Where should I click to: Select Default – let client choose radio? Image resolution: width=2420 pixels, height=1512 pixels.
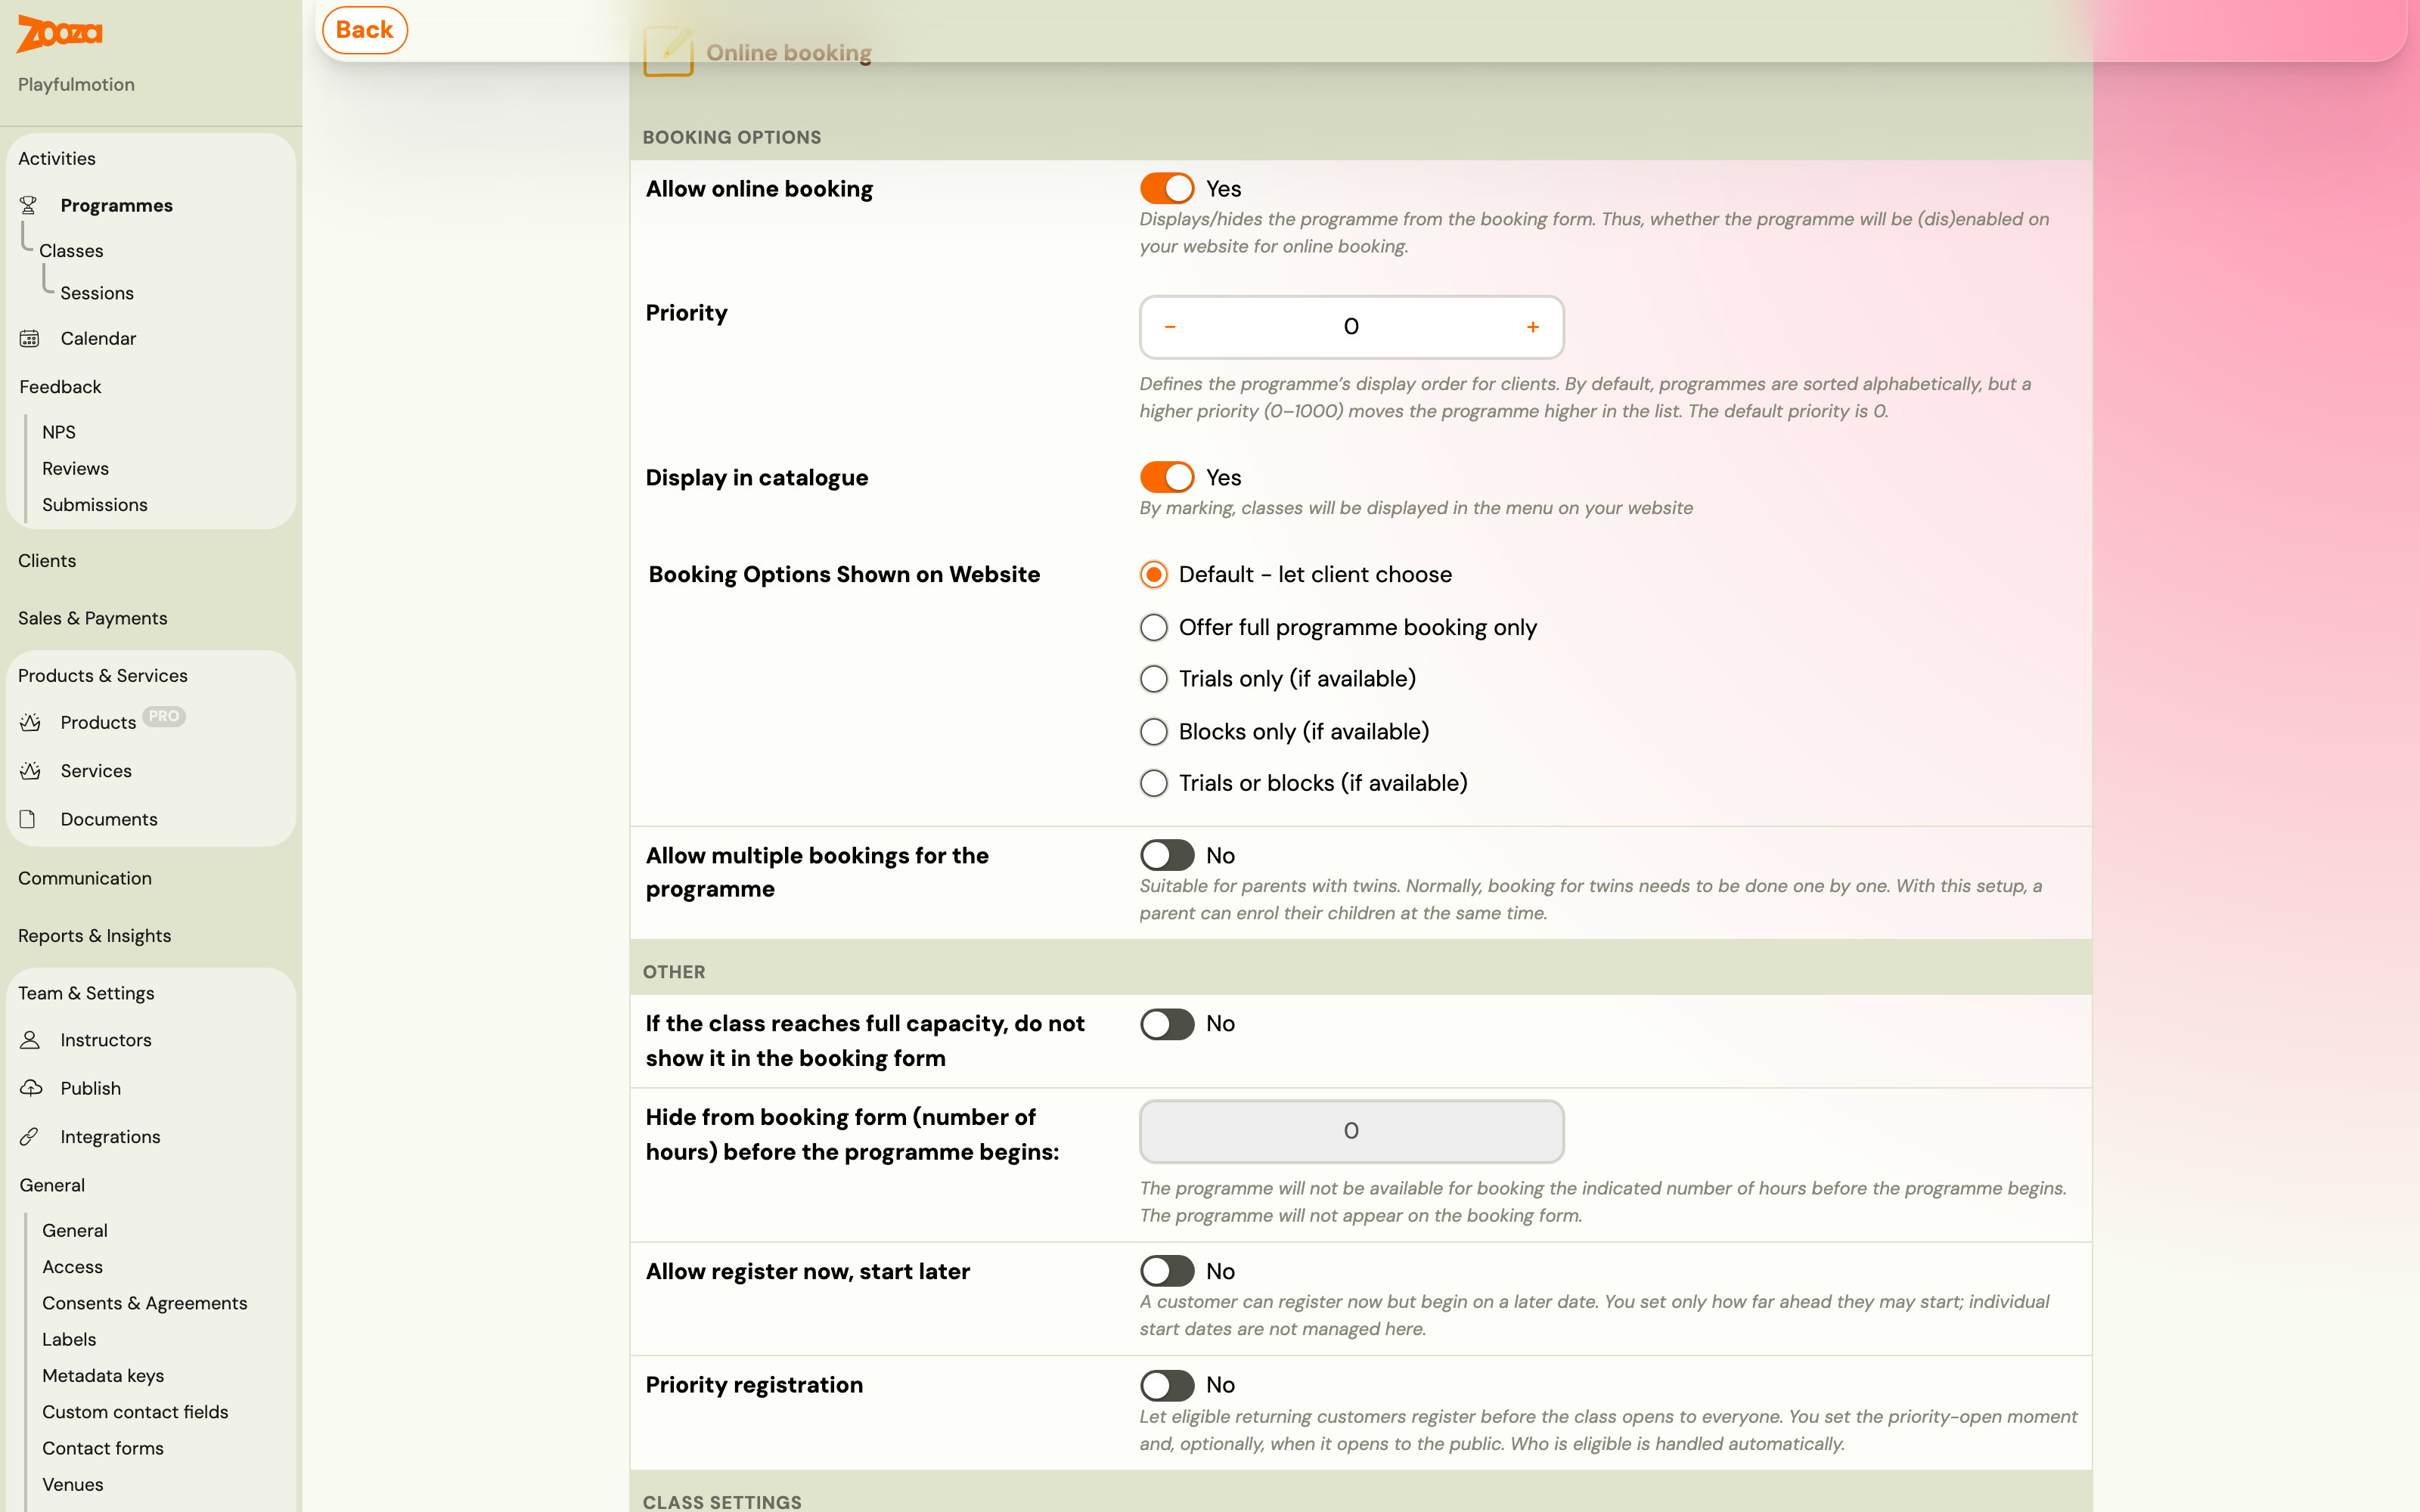click(x=1154, y=574)
